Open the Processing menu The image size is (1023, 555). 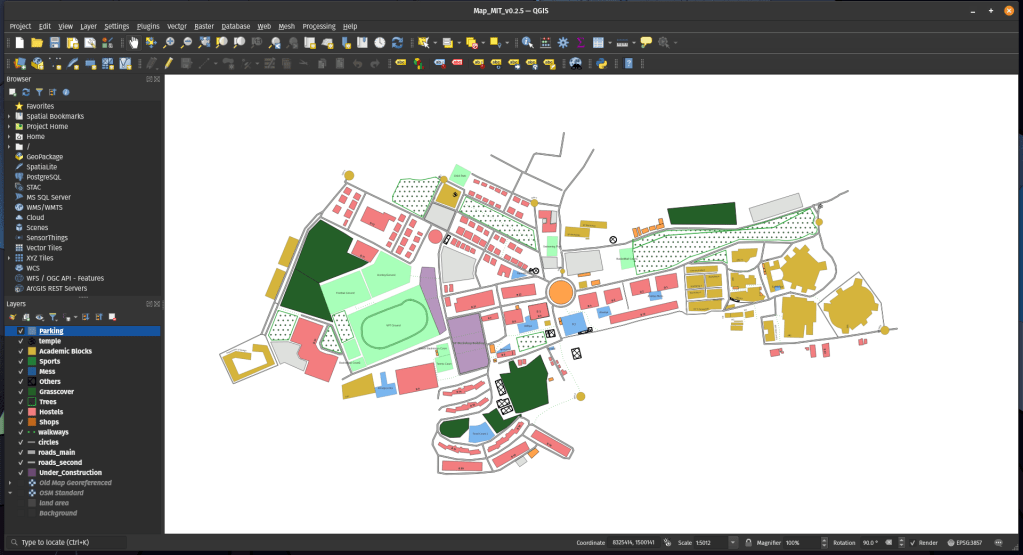[x=318, y=26]
